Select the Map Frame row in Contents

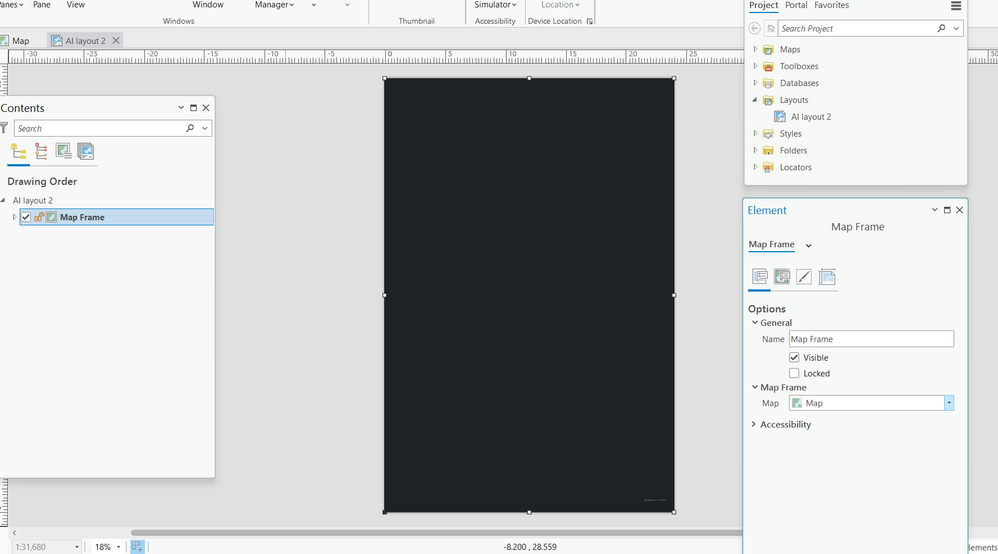[116, 217]
